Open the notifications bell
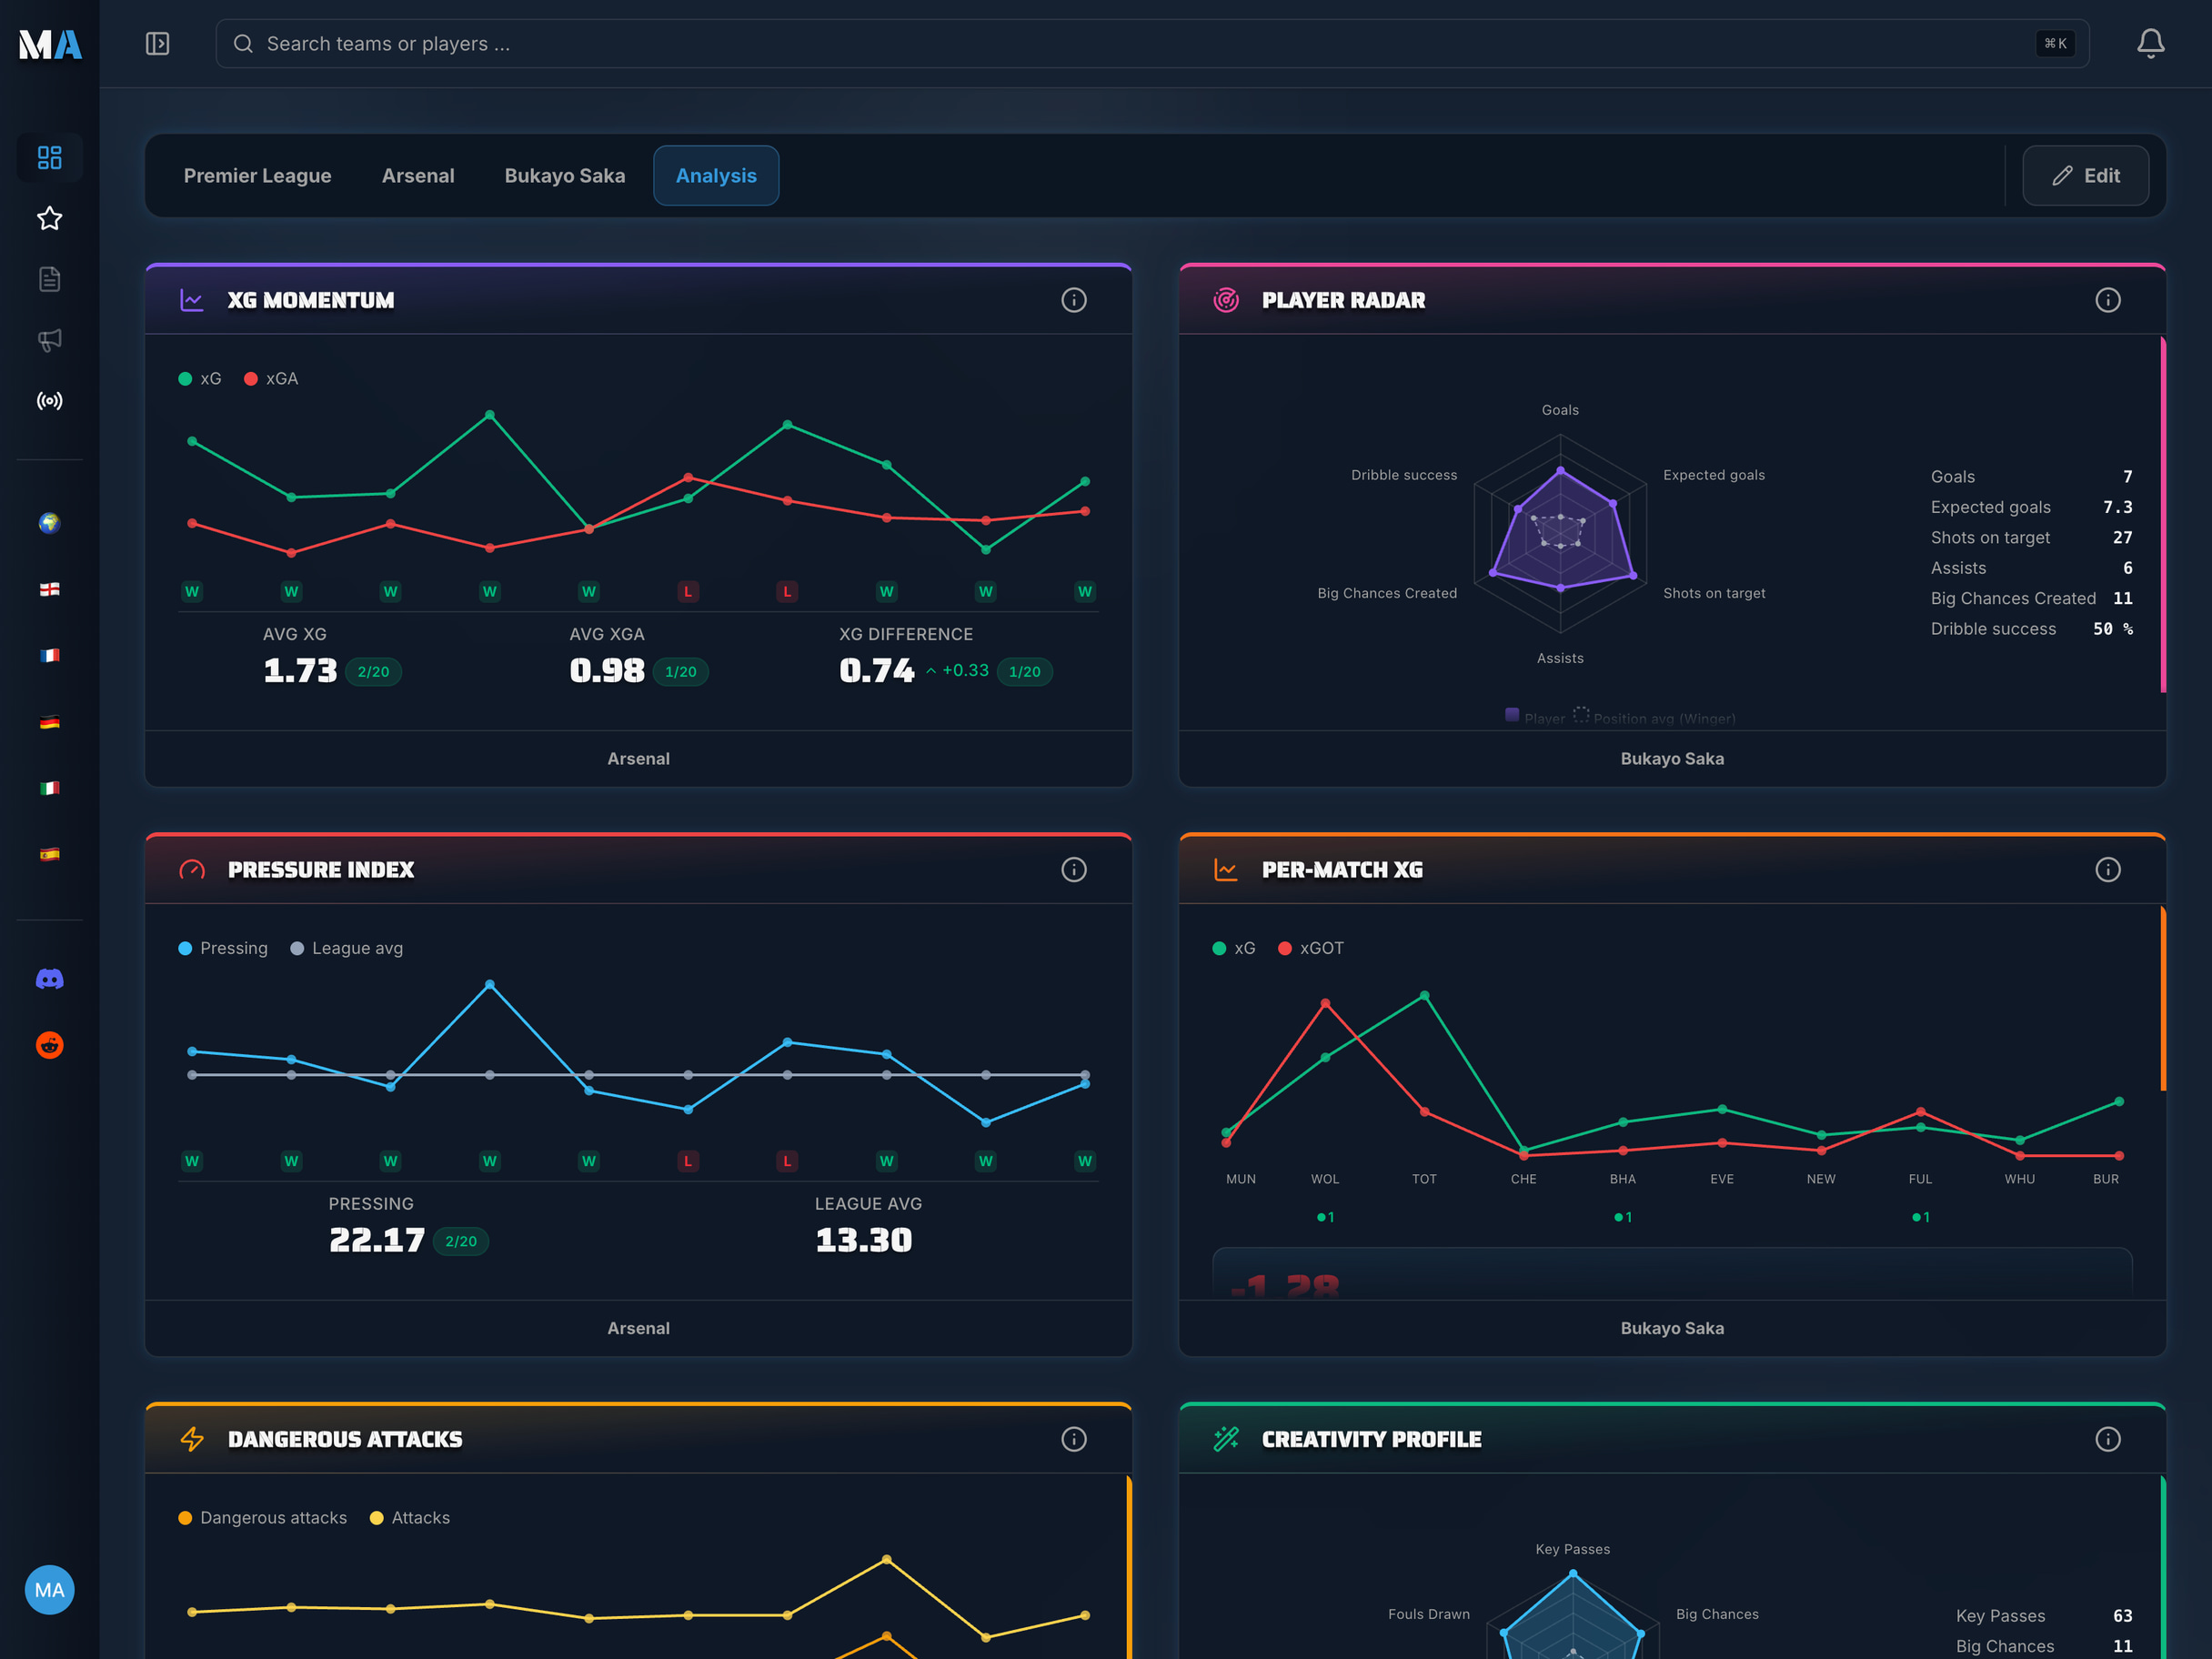This screenshot has width=2212, height=1659. [2150, 44]
